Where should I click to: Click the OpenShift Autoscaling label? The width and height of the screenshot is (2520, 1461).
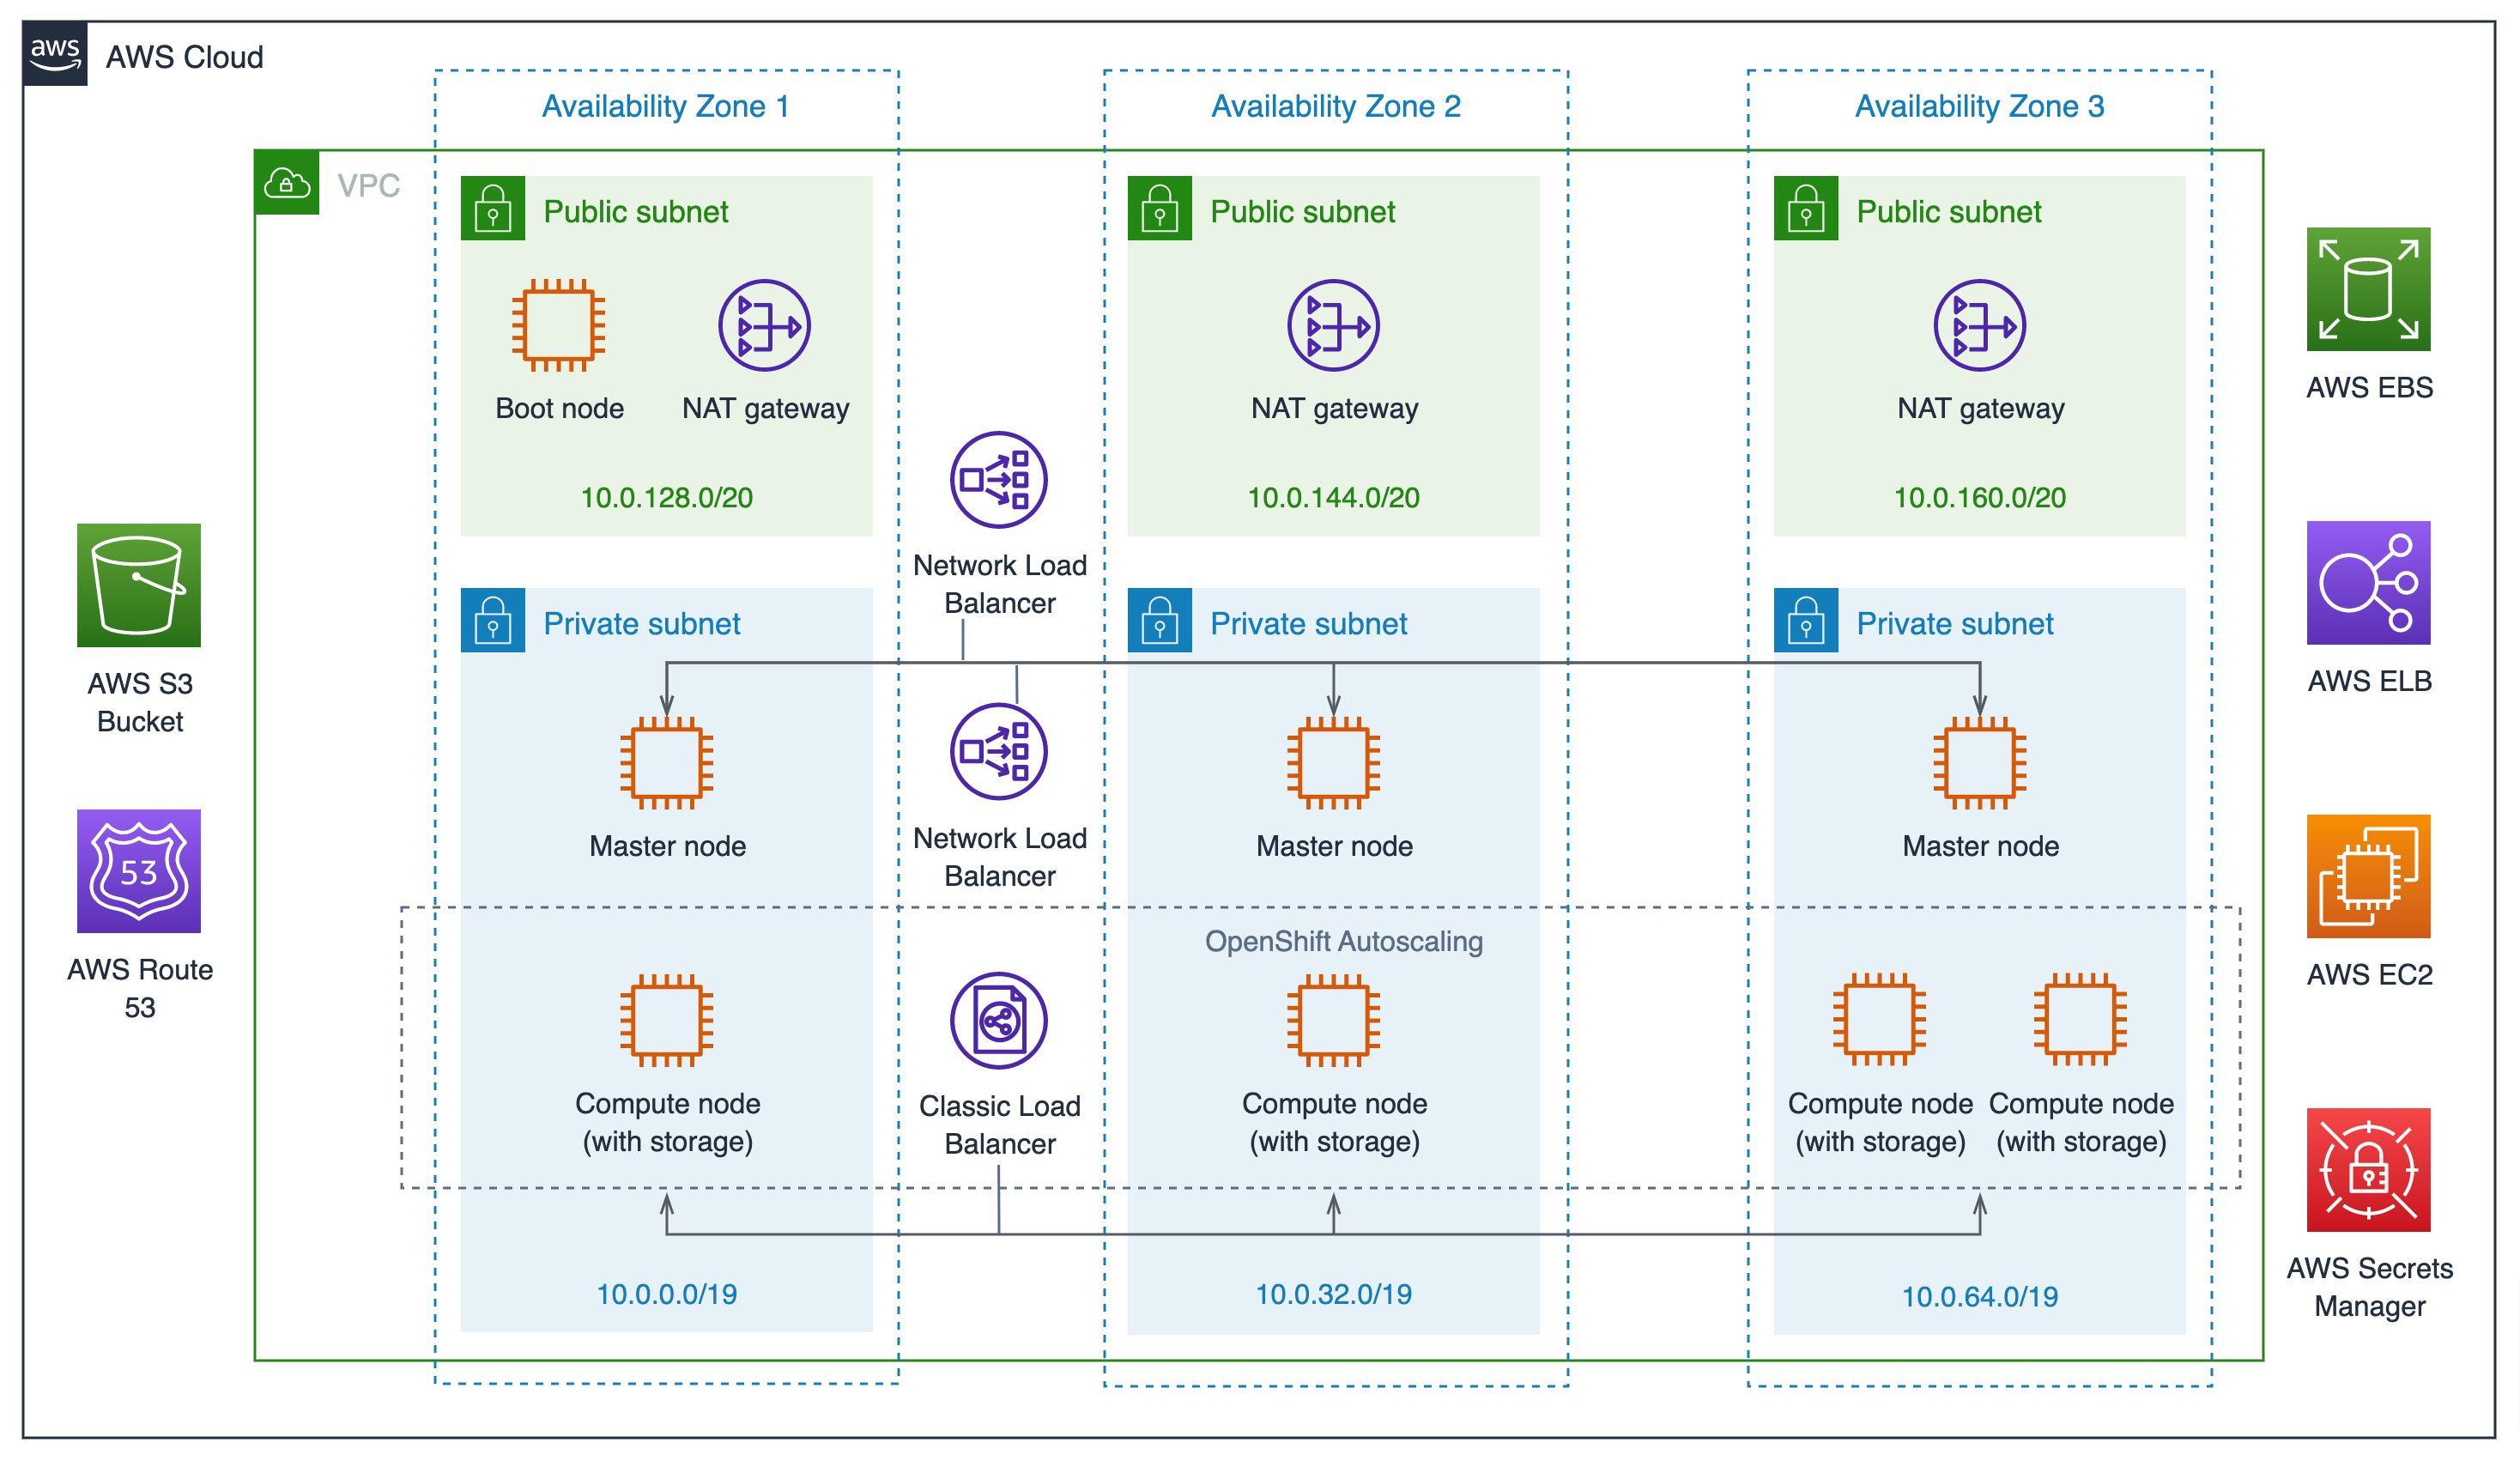click(1344, 941)
